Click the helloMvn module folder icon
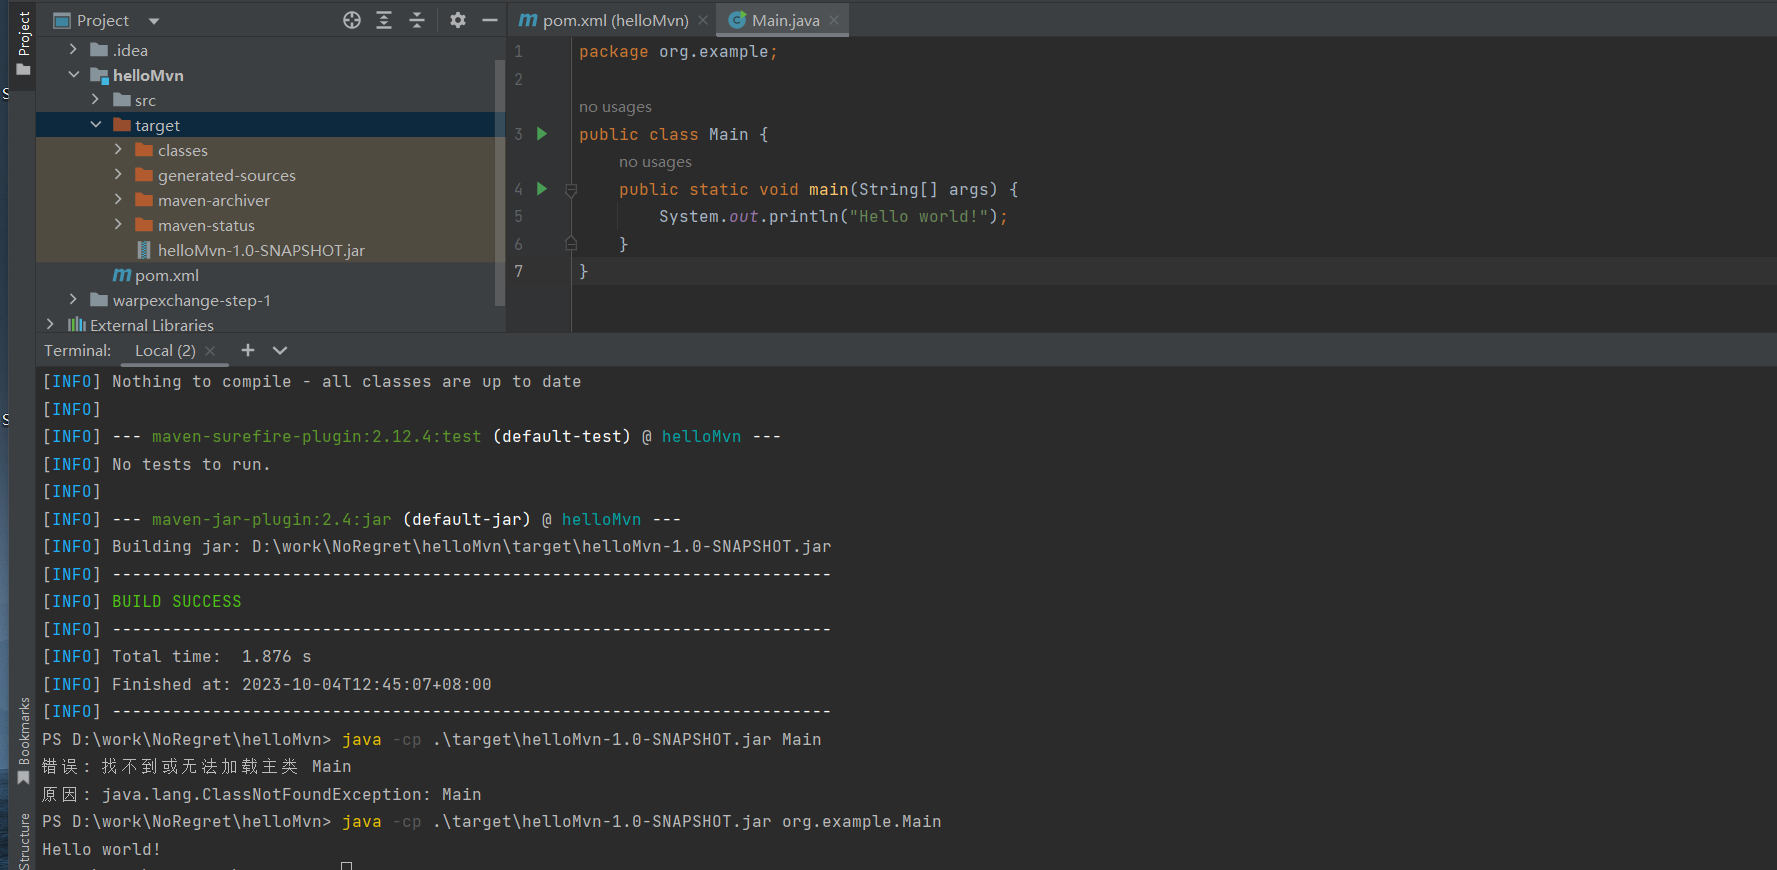Screen dimensions: 1777x870 pyautogui.click(x=99, y=75)
